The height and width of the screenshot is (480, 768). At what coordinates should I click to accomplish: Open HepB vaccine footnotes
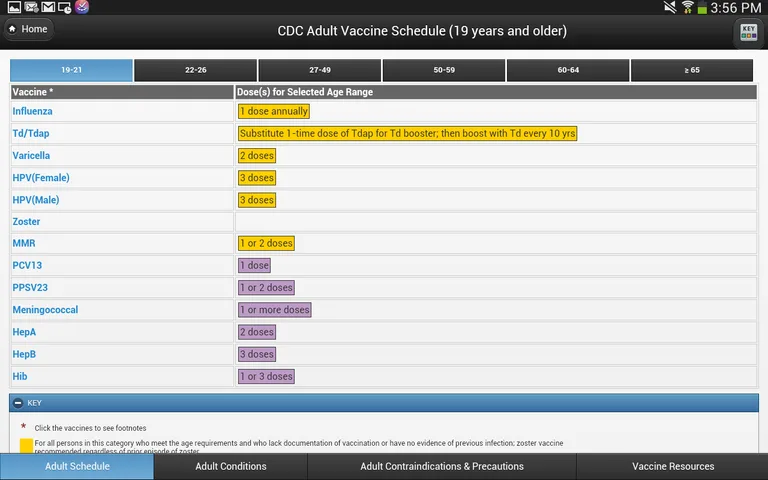click(x=24, y=354)
